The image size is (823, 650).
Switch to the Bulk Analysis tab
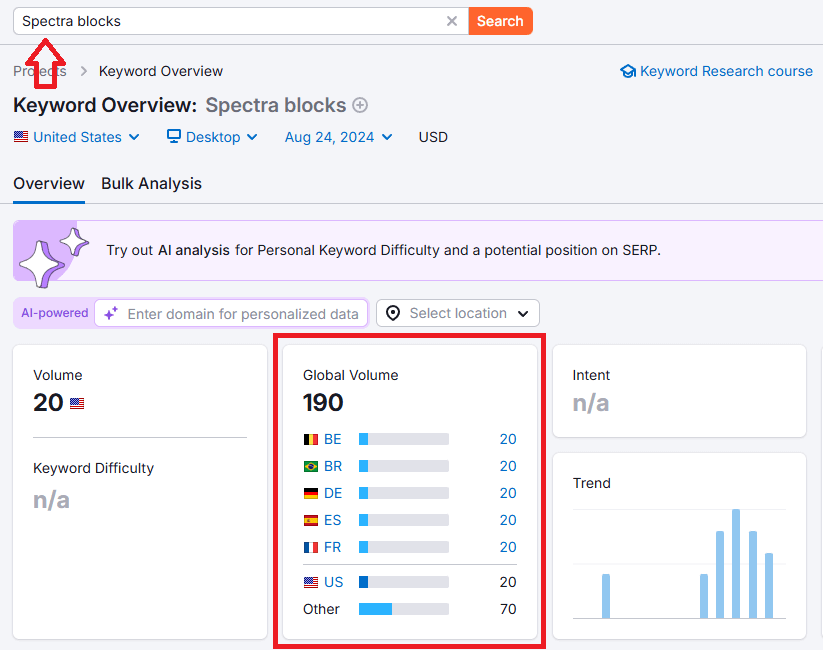(x=151, y=183)
